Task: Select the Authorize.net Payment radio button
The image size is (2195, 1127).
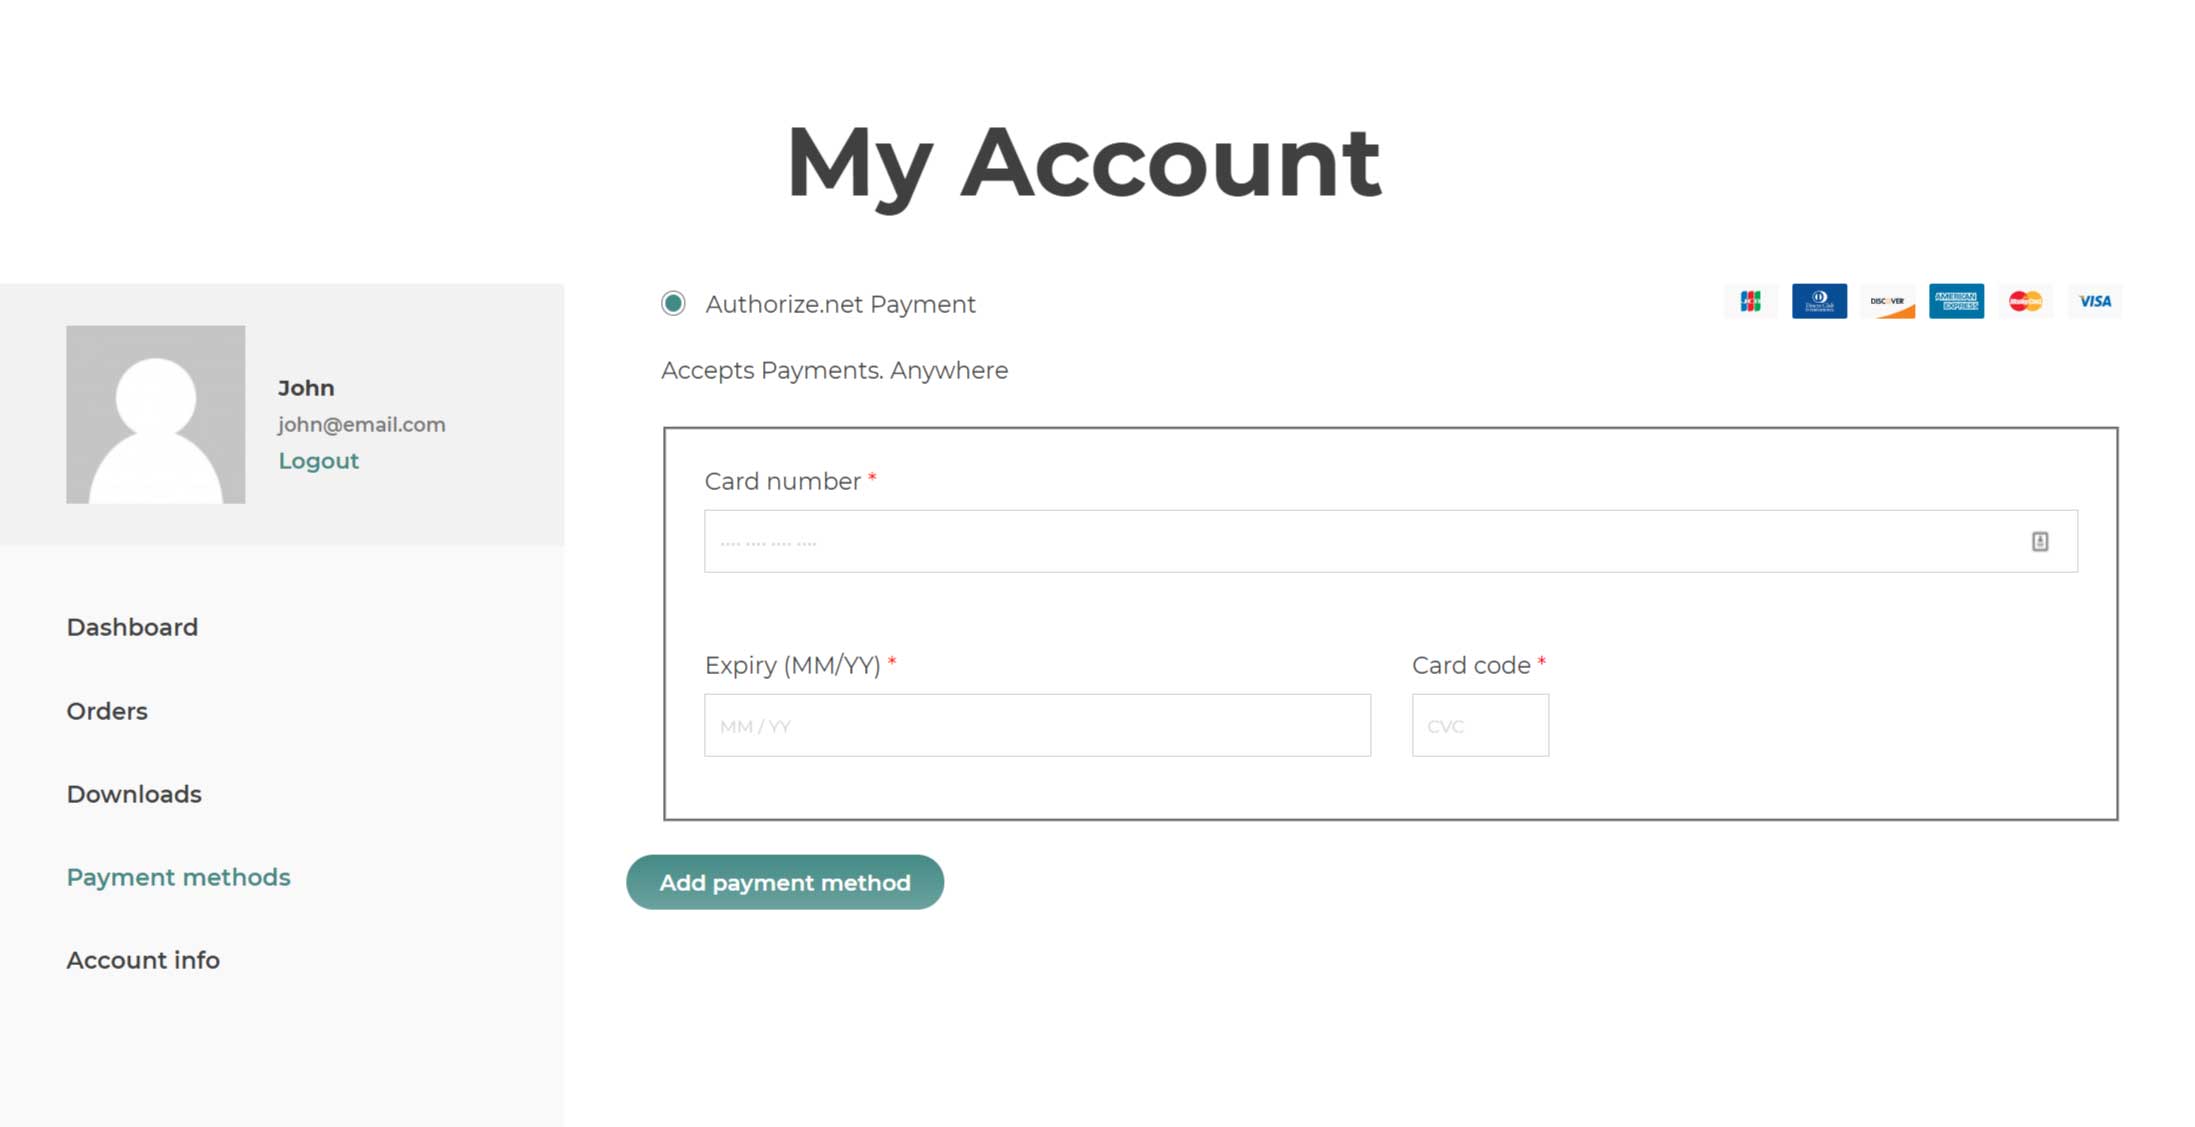Action: 673,303
